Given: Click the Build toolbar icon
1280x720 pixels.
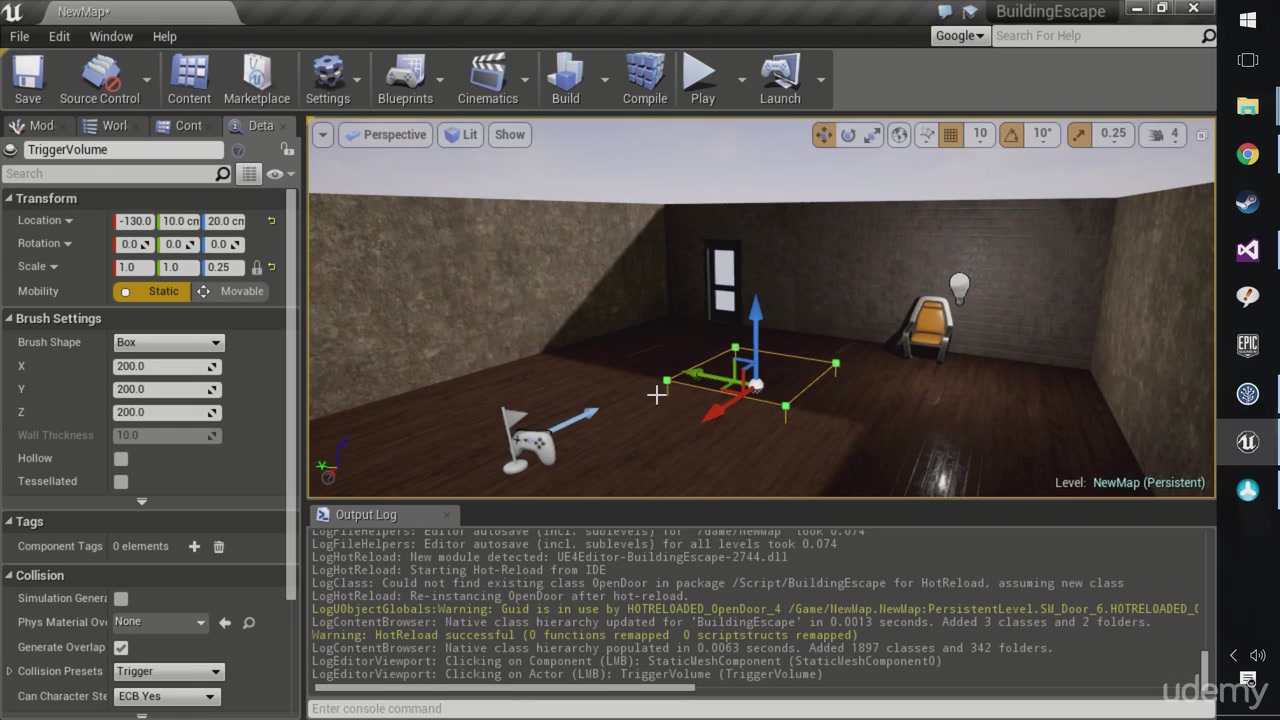Looking at the screenshot, I should [x=566, y=79].
